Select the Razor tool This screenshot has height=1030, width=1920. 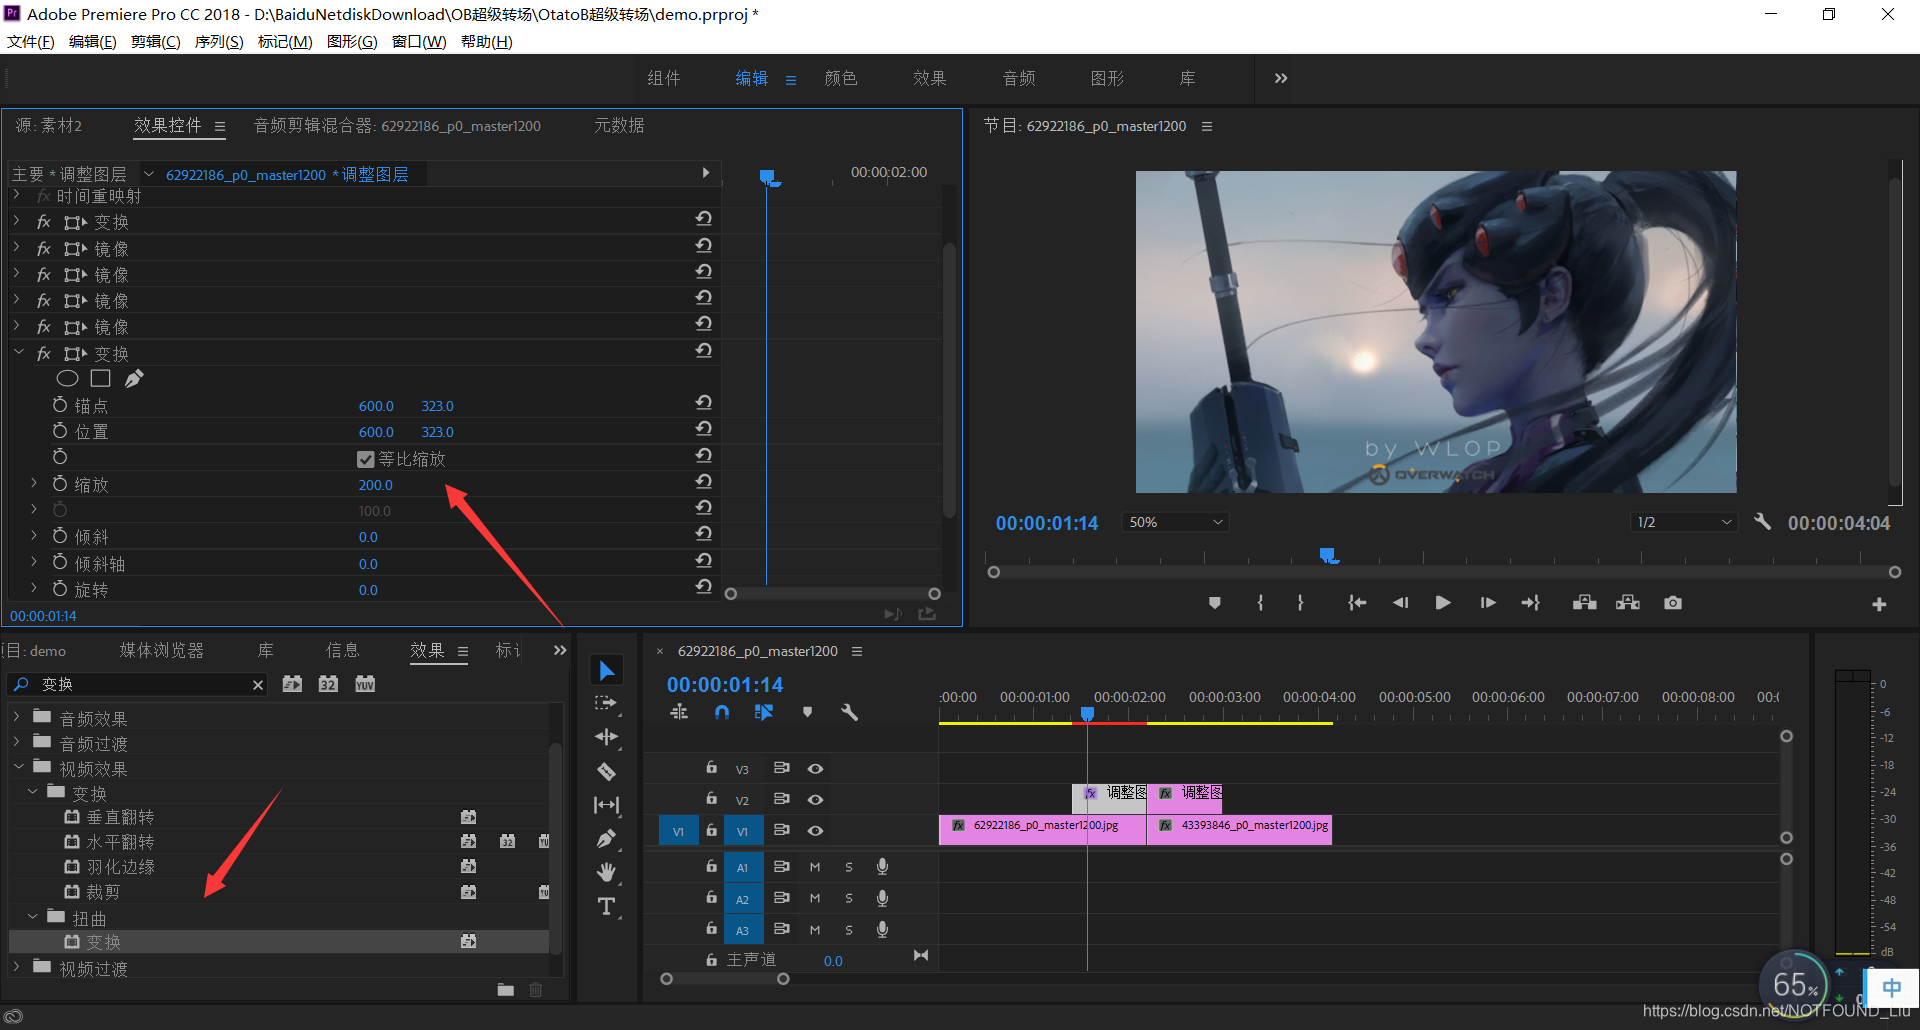coord(606,771)
